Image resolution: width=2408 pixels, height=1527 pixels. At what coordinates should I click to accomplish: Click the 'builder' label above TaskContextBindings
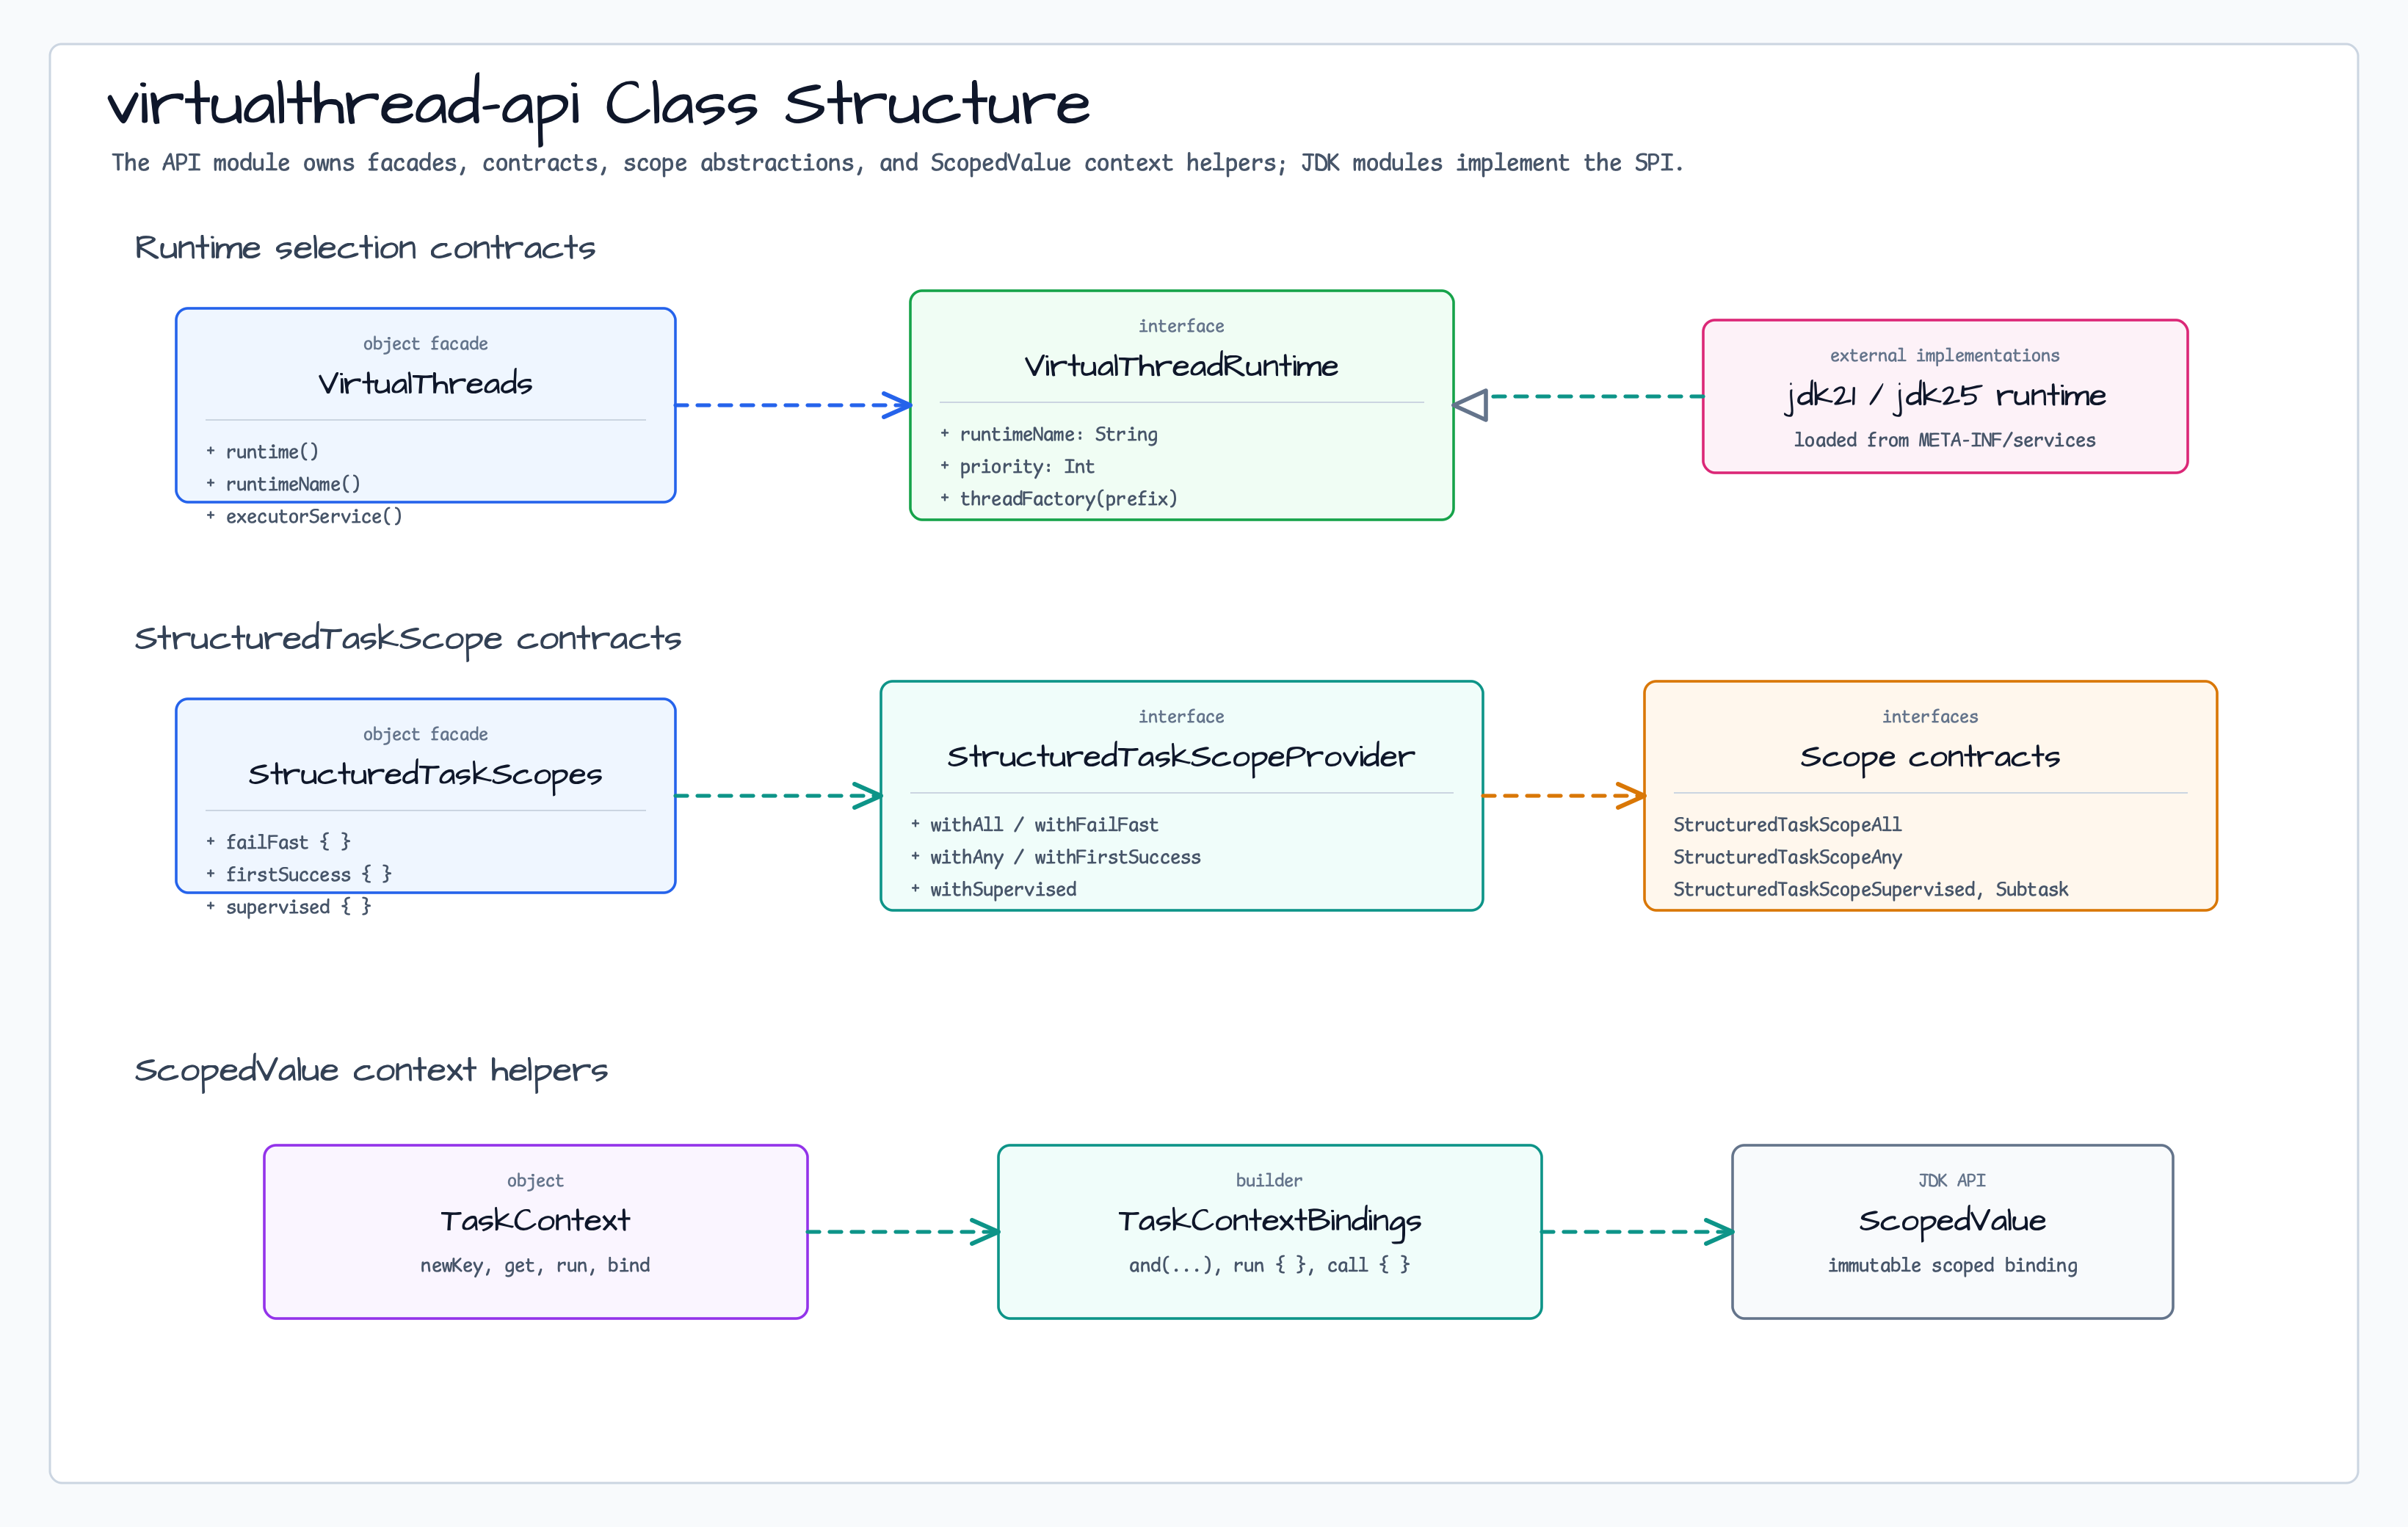[x=1269, y=1180]
